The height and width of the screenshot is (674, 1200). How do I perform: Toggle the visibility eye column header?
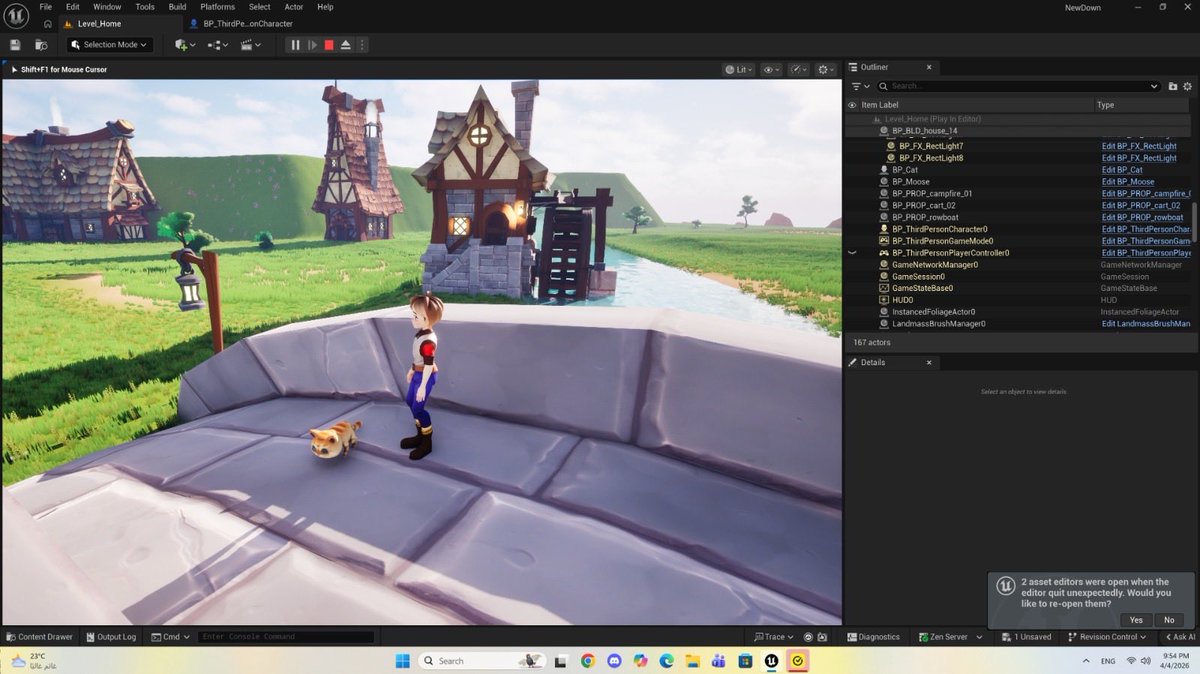coord(853,105)
